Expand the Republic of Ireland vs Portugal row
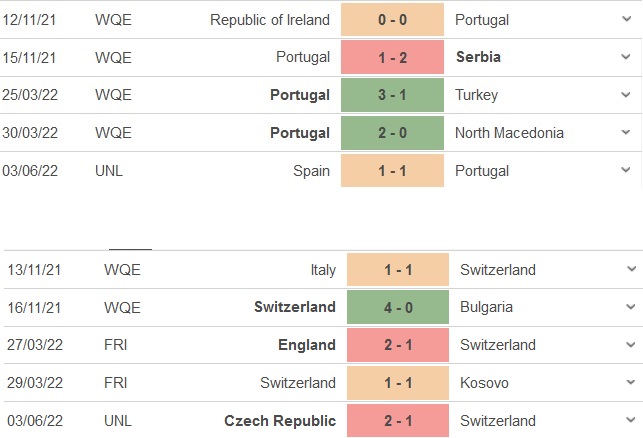Viewport: 643px width, 438px height. point(625,20)
